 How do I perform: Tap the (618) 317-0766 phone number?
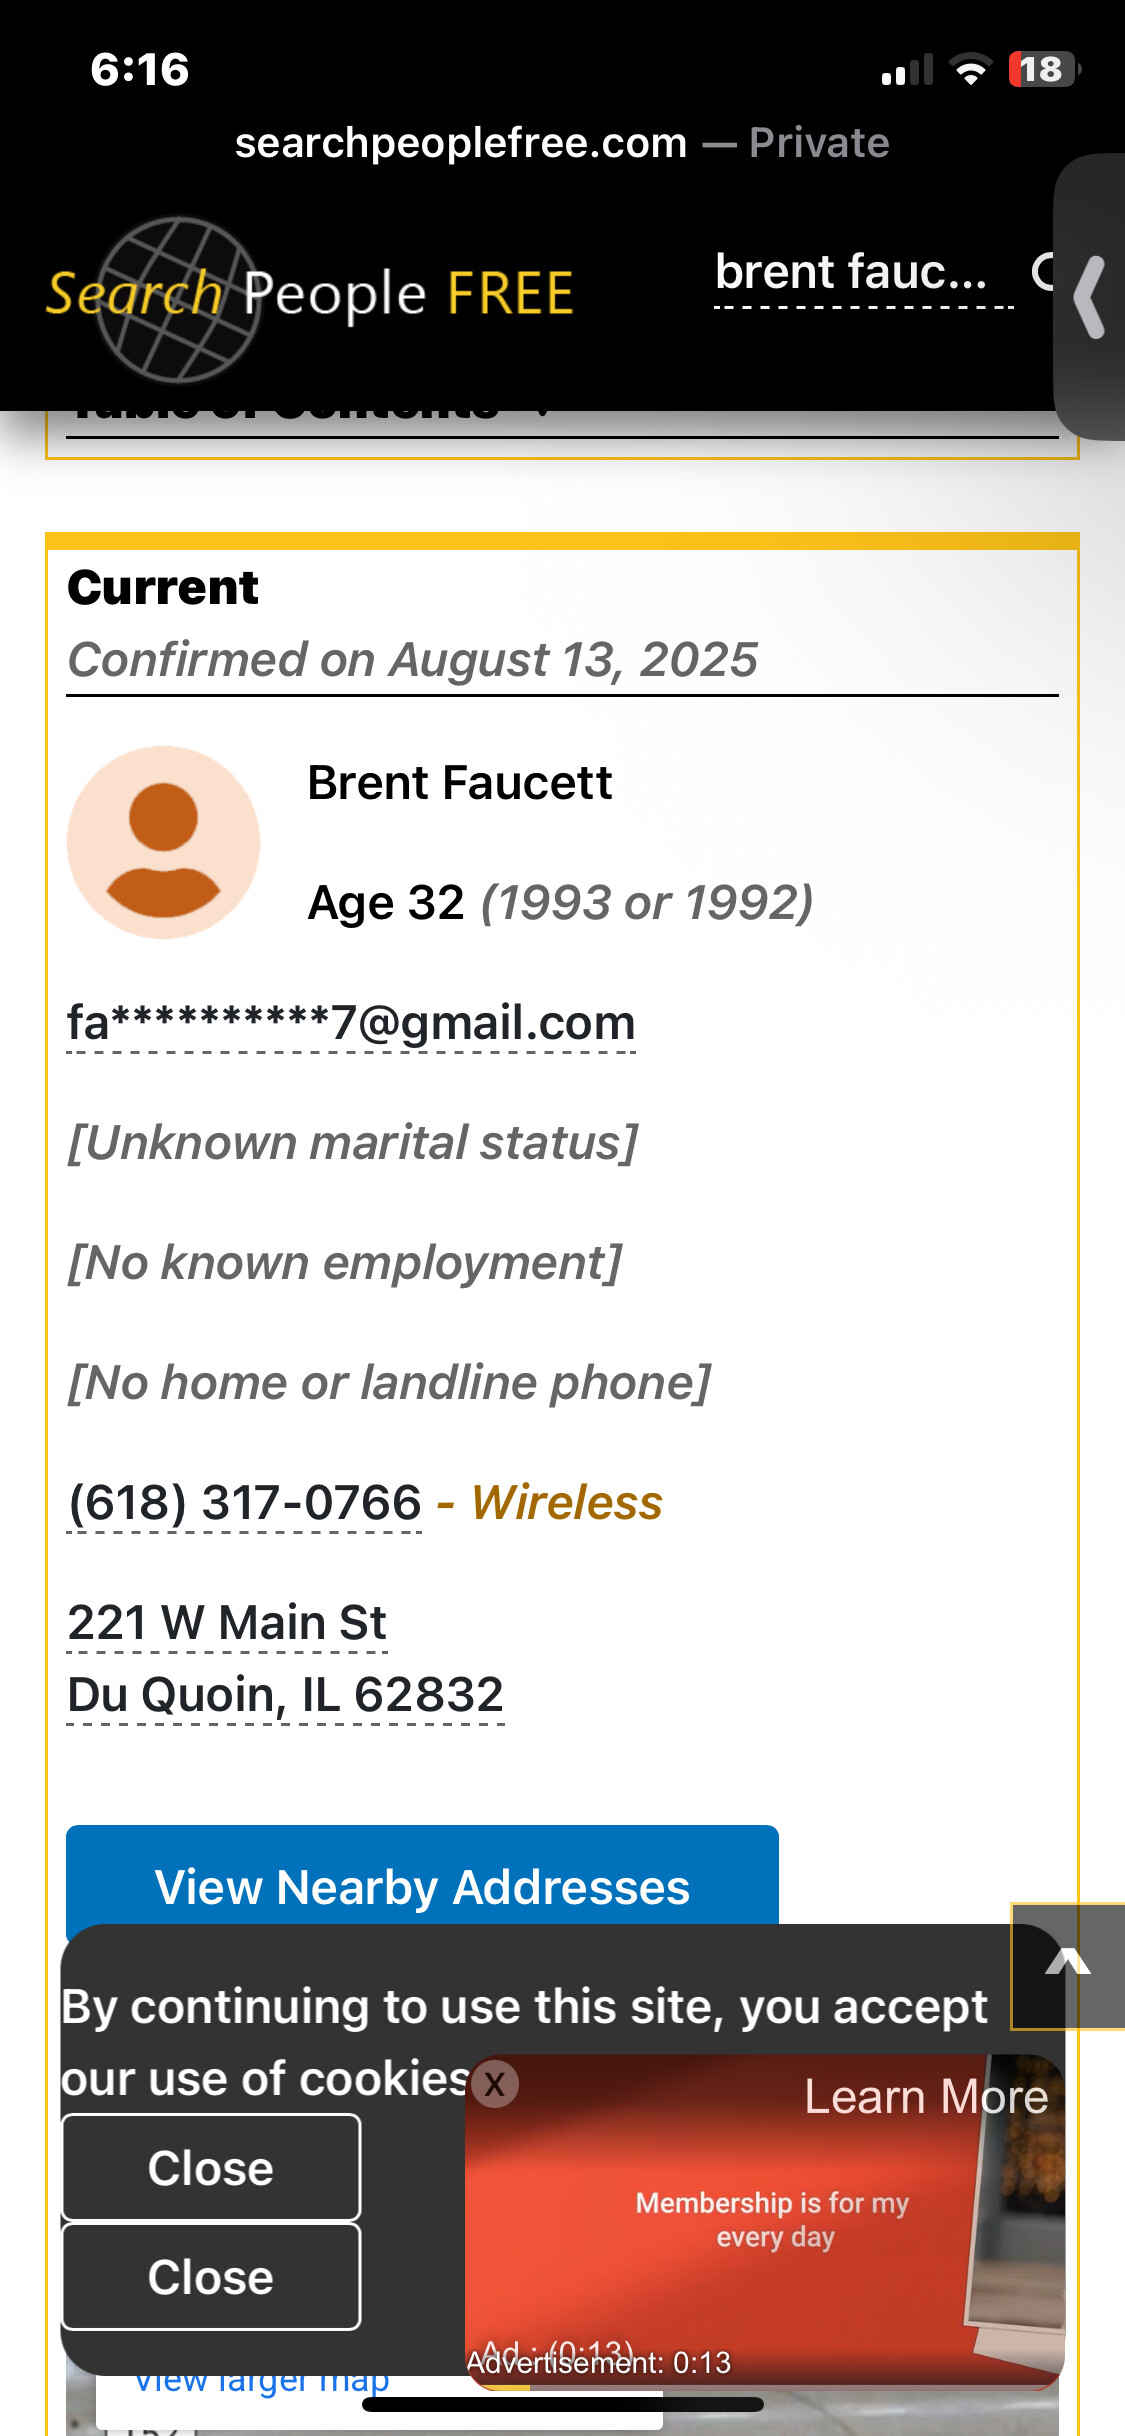pyautogui.click(x=245, y=1503)
